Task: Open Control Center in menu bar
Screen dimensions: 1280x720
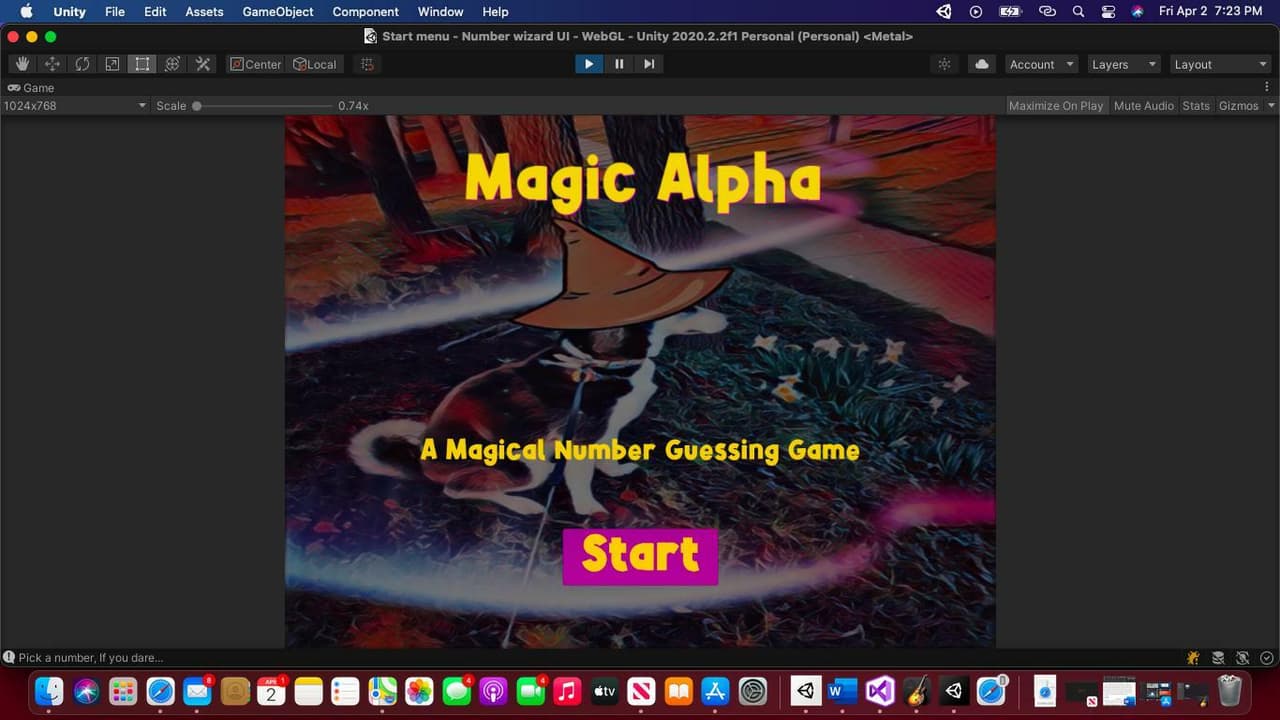Action: (1108, 12)
